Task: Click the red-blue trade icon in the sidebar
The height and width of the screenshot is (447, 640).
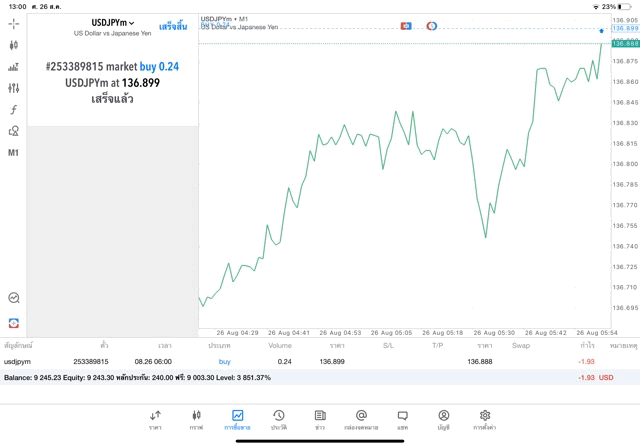Action: click(13, 323)
